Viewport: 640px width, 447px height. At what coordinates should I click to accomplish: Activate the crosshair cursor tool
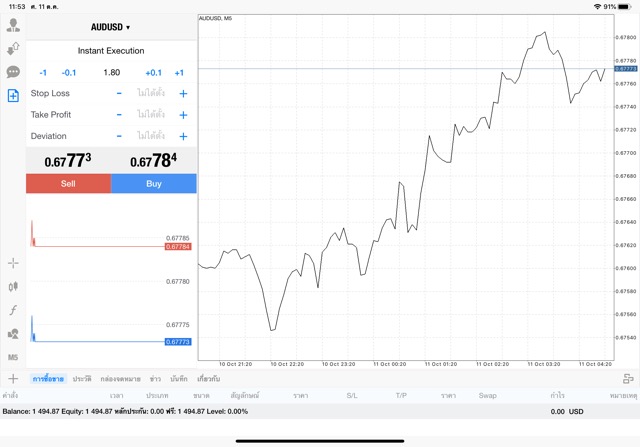click(13, 263)
